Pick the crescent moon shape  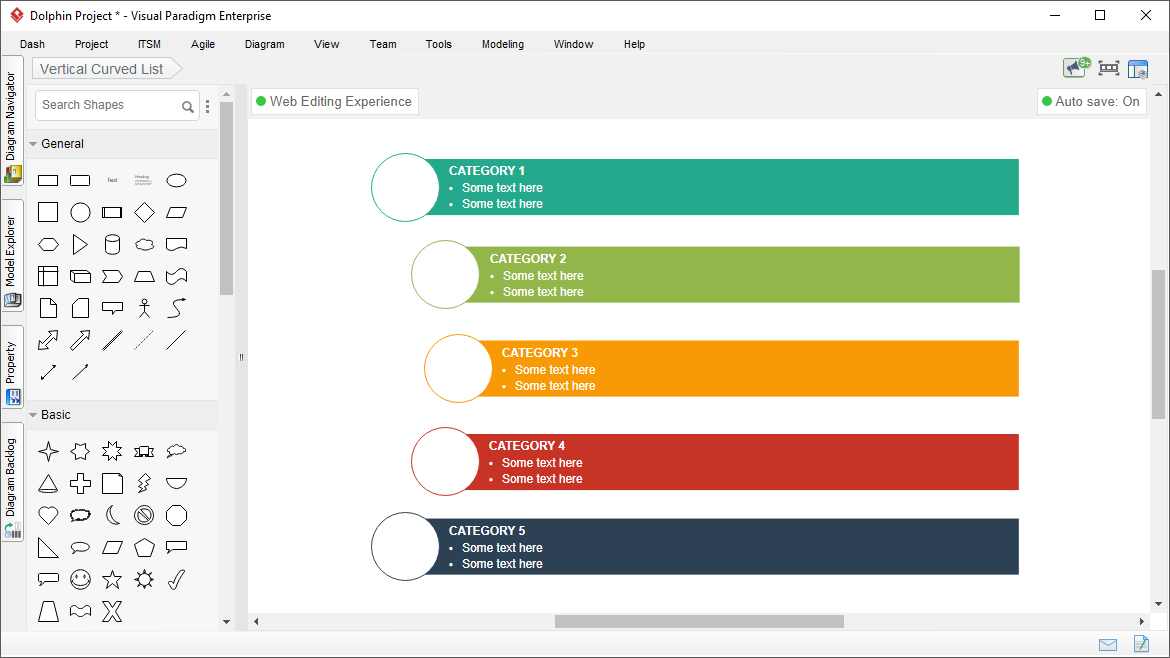pos(112,516)
